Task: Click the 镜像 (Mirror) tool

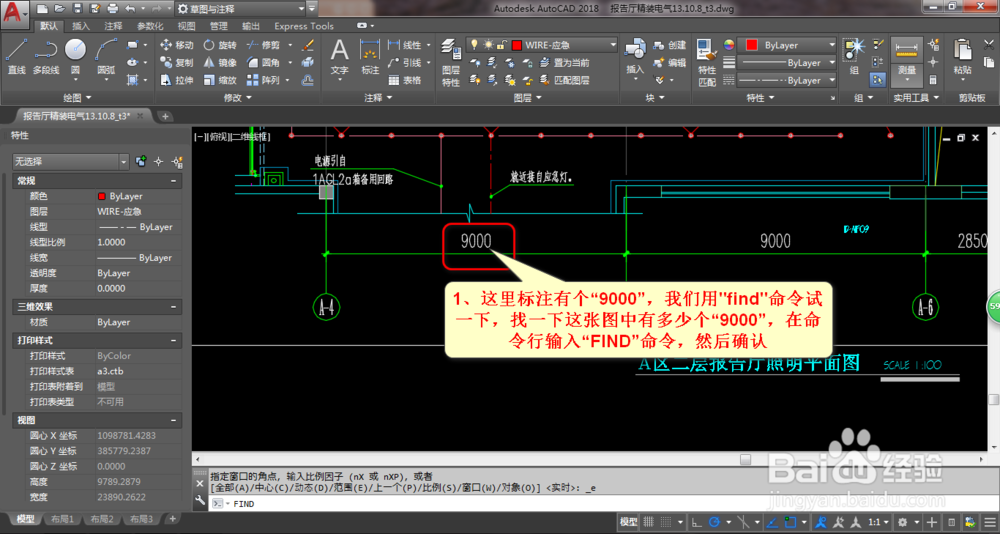Action: [220, 63]
